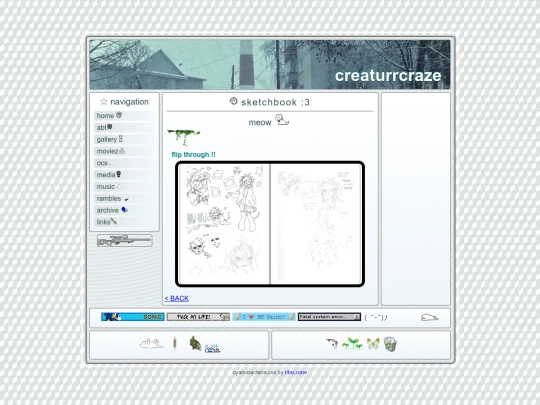
Task: Navigate to moviez page
Action: [124, 151]
